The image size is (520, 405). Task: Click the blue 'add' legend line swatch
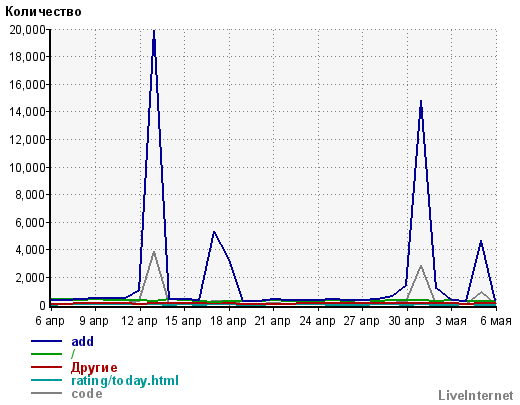click(46, 341)
